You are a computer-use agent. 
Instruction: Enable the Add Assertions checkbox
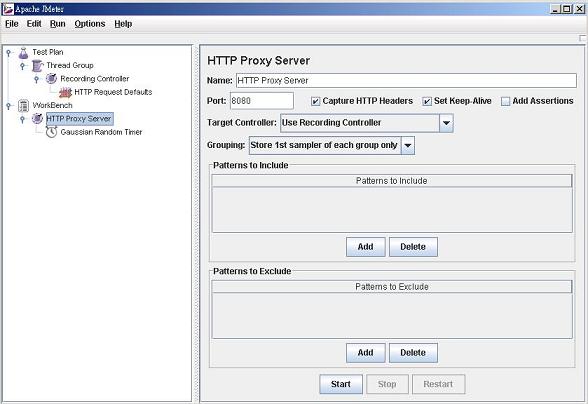click(x=506, y=101)
